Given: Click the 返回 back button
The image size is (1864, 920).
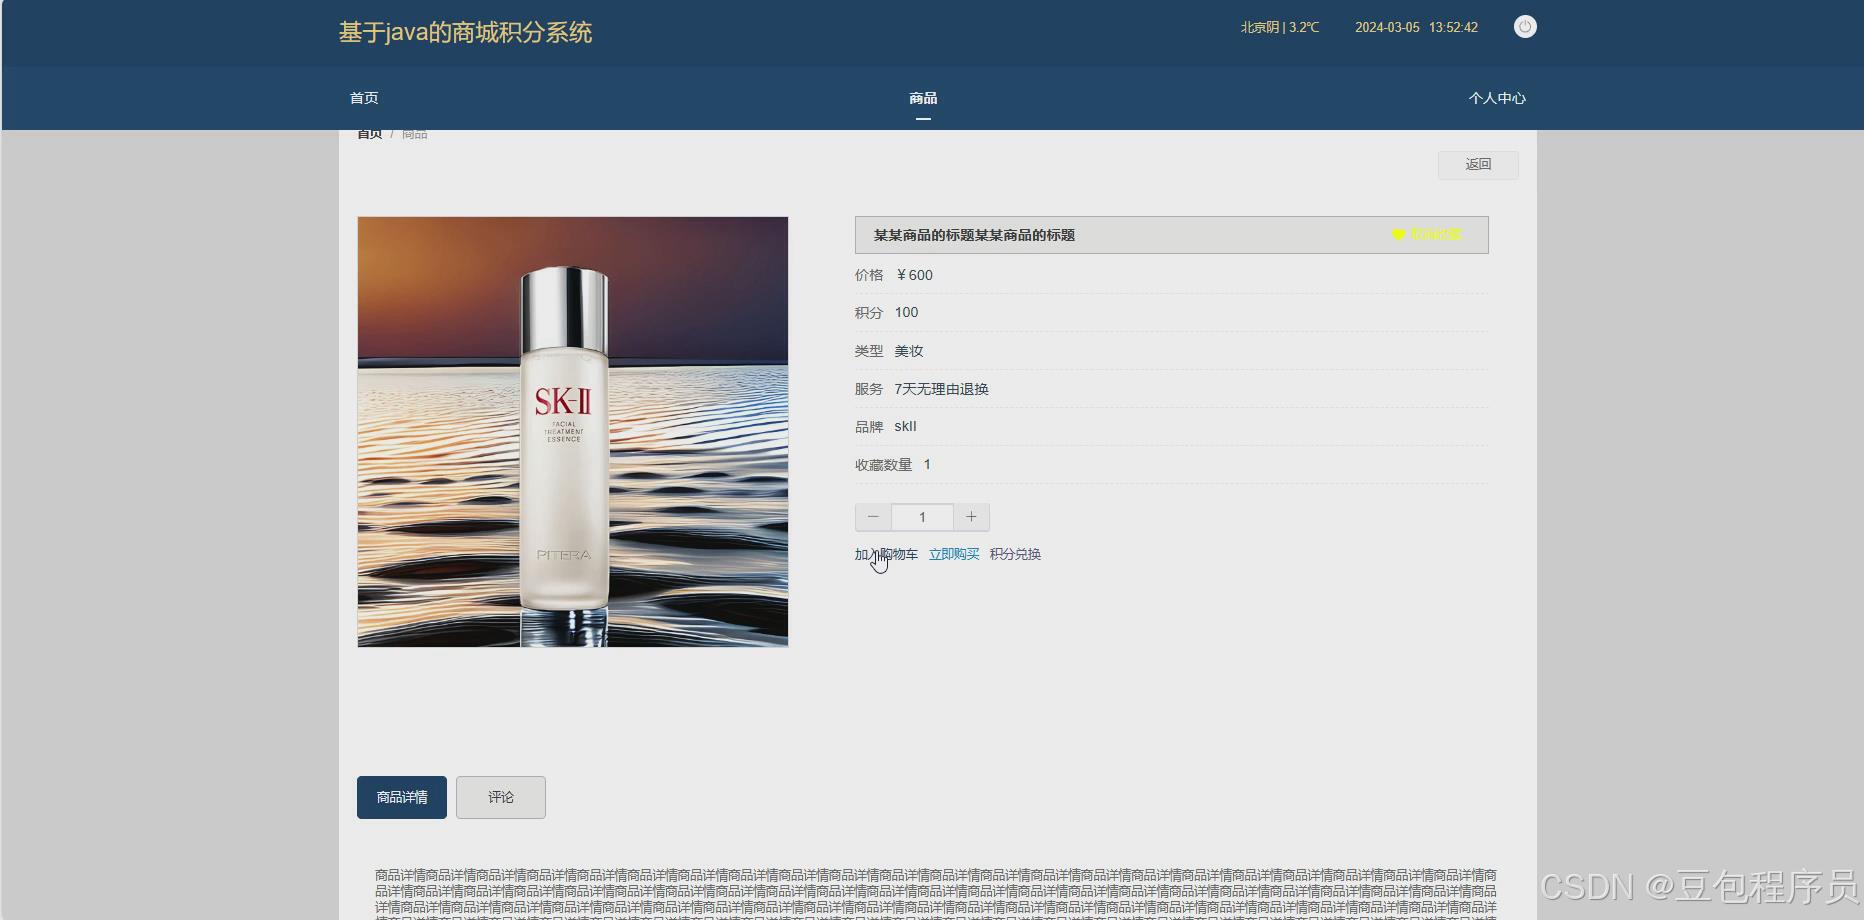Looking at the screenshot, I should (1478, 165).
